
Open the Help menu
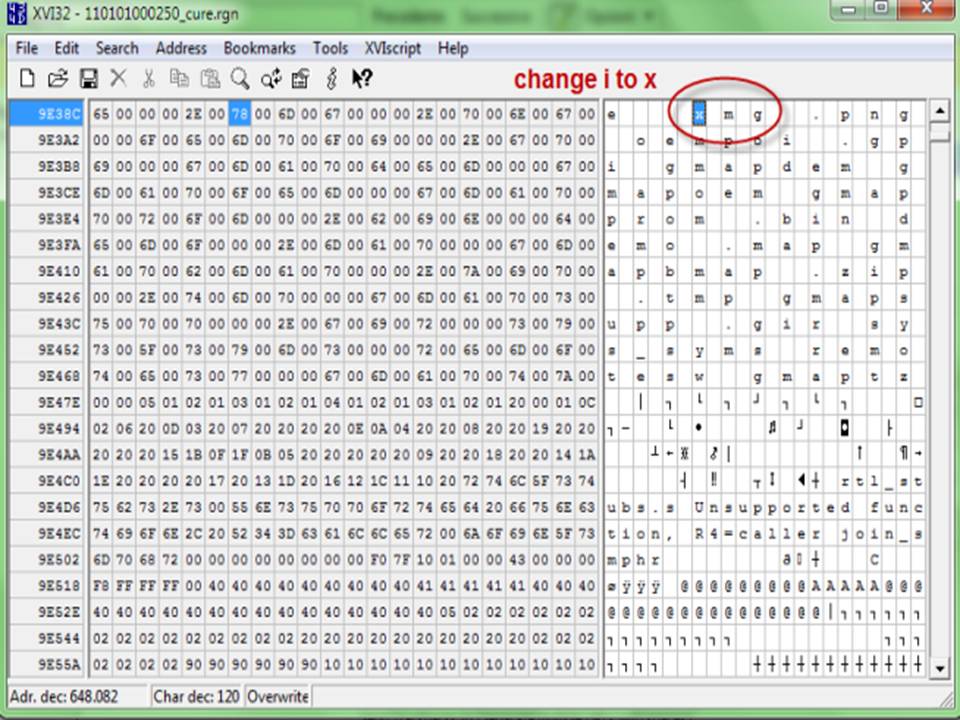point(453,48)
